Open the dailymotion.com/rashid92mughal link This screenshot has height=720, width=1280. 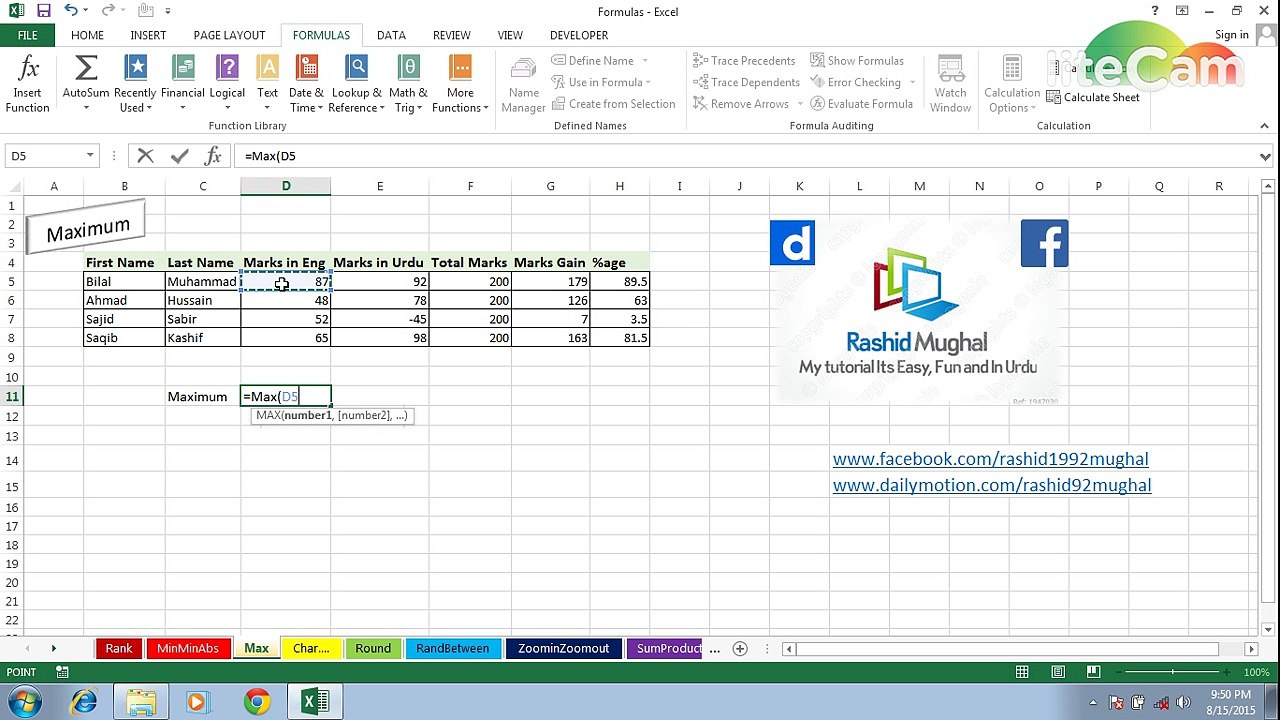pos(992,485)
